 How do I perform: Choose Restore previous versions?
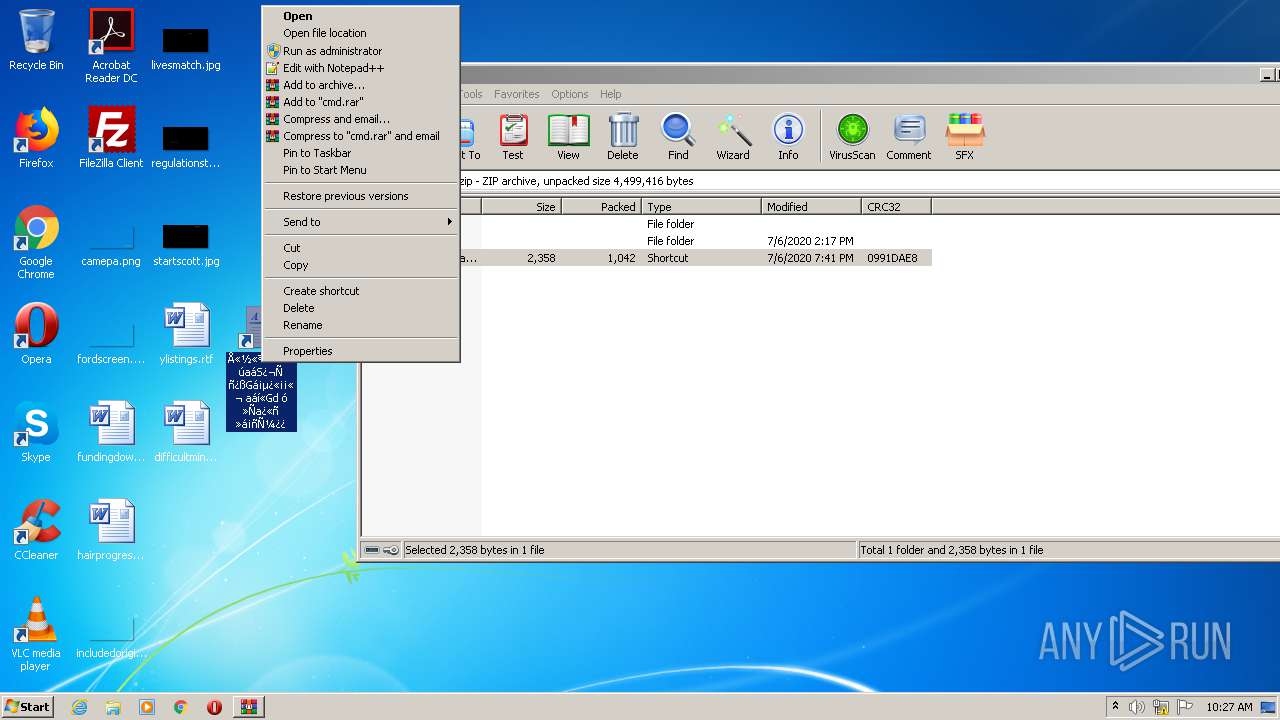coord(360,196)
